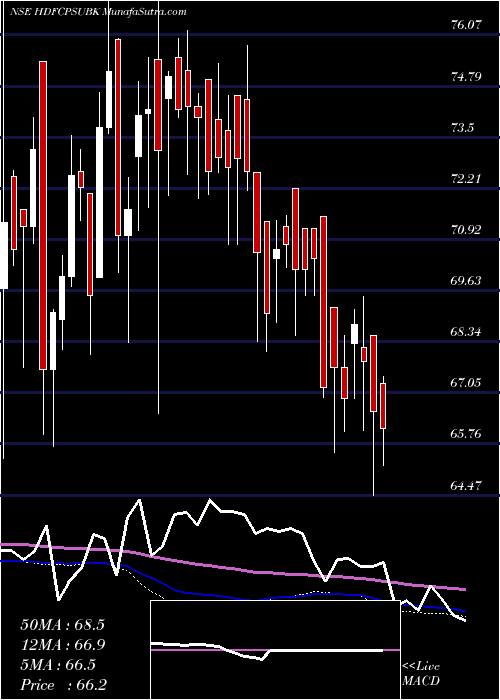
Task: Click the 76.07 price axis label
Action: 466,26
